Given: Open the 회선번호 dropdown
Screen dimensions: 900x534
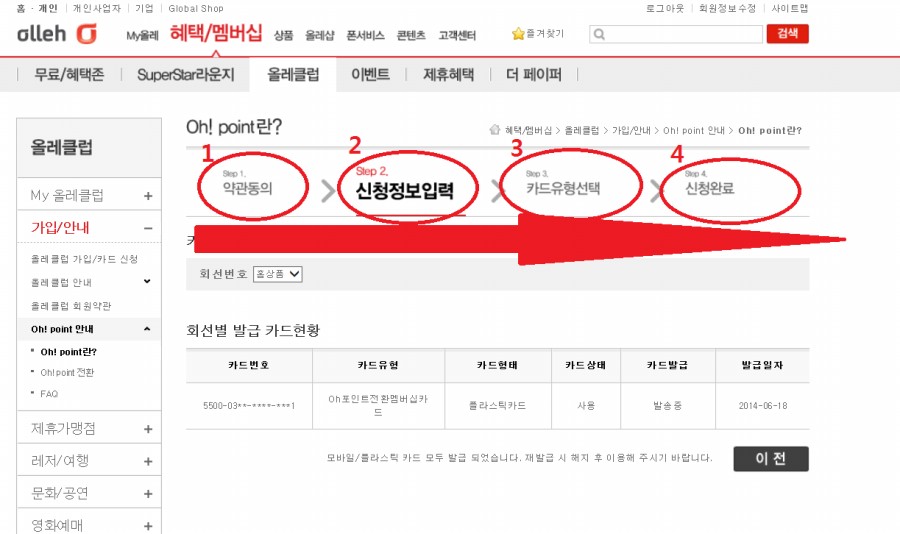Looking at the screenshot, I should pyautogui.click(x=278, y=273).
